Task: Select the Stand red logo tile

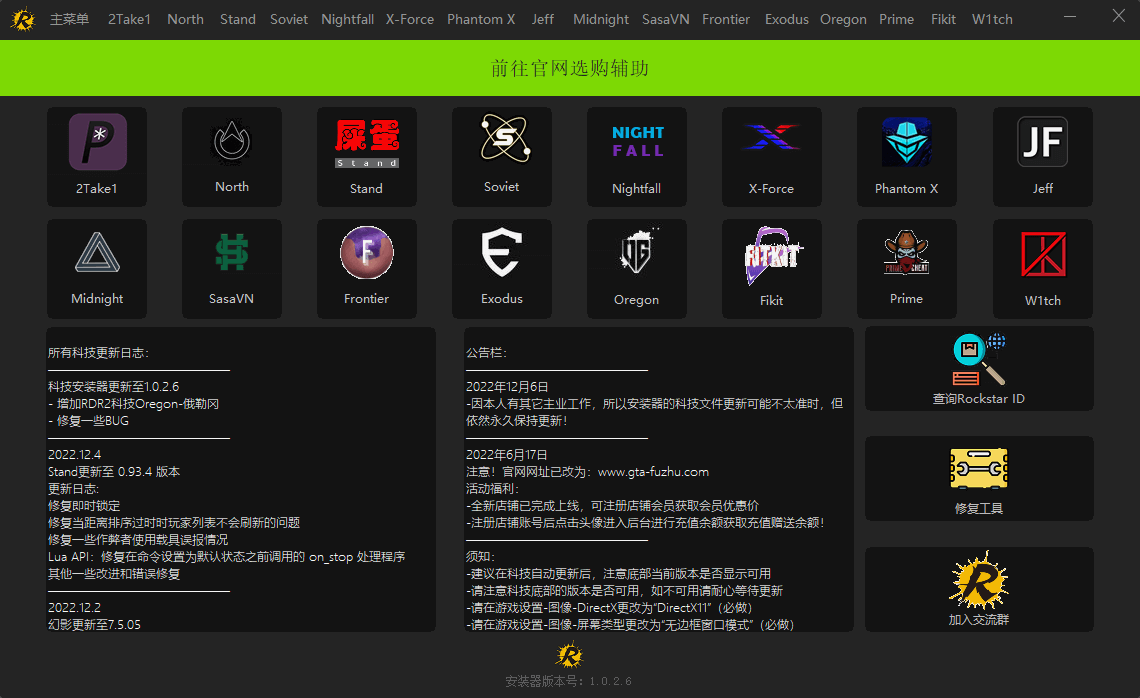Action: (366, 157)
